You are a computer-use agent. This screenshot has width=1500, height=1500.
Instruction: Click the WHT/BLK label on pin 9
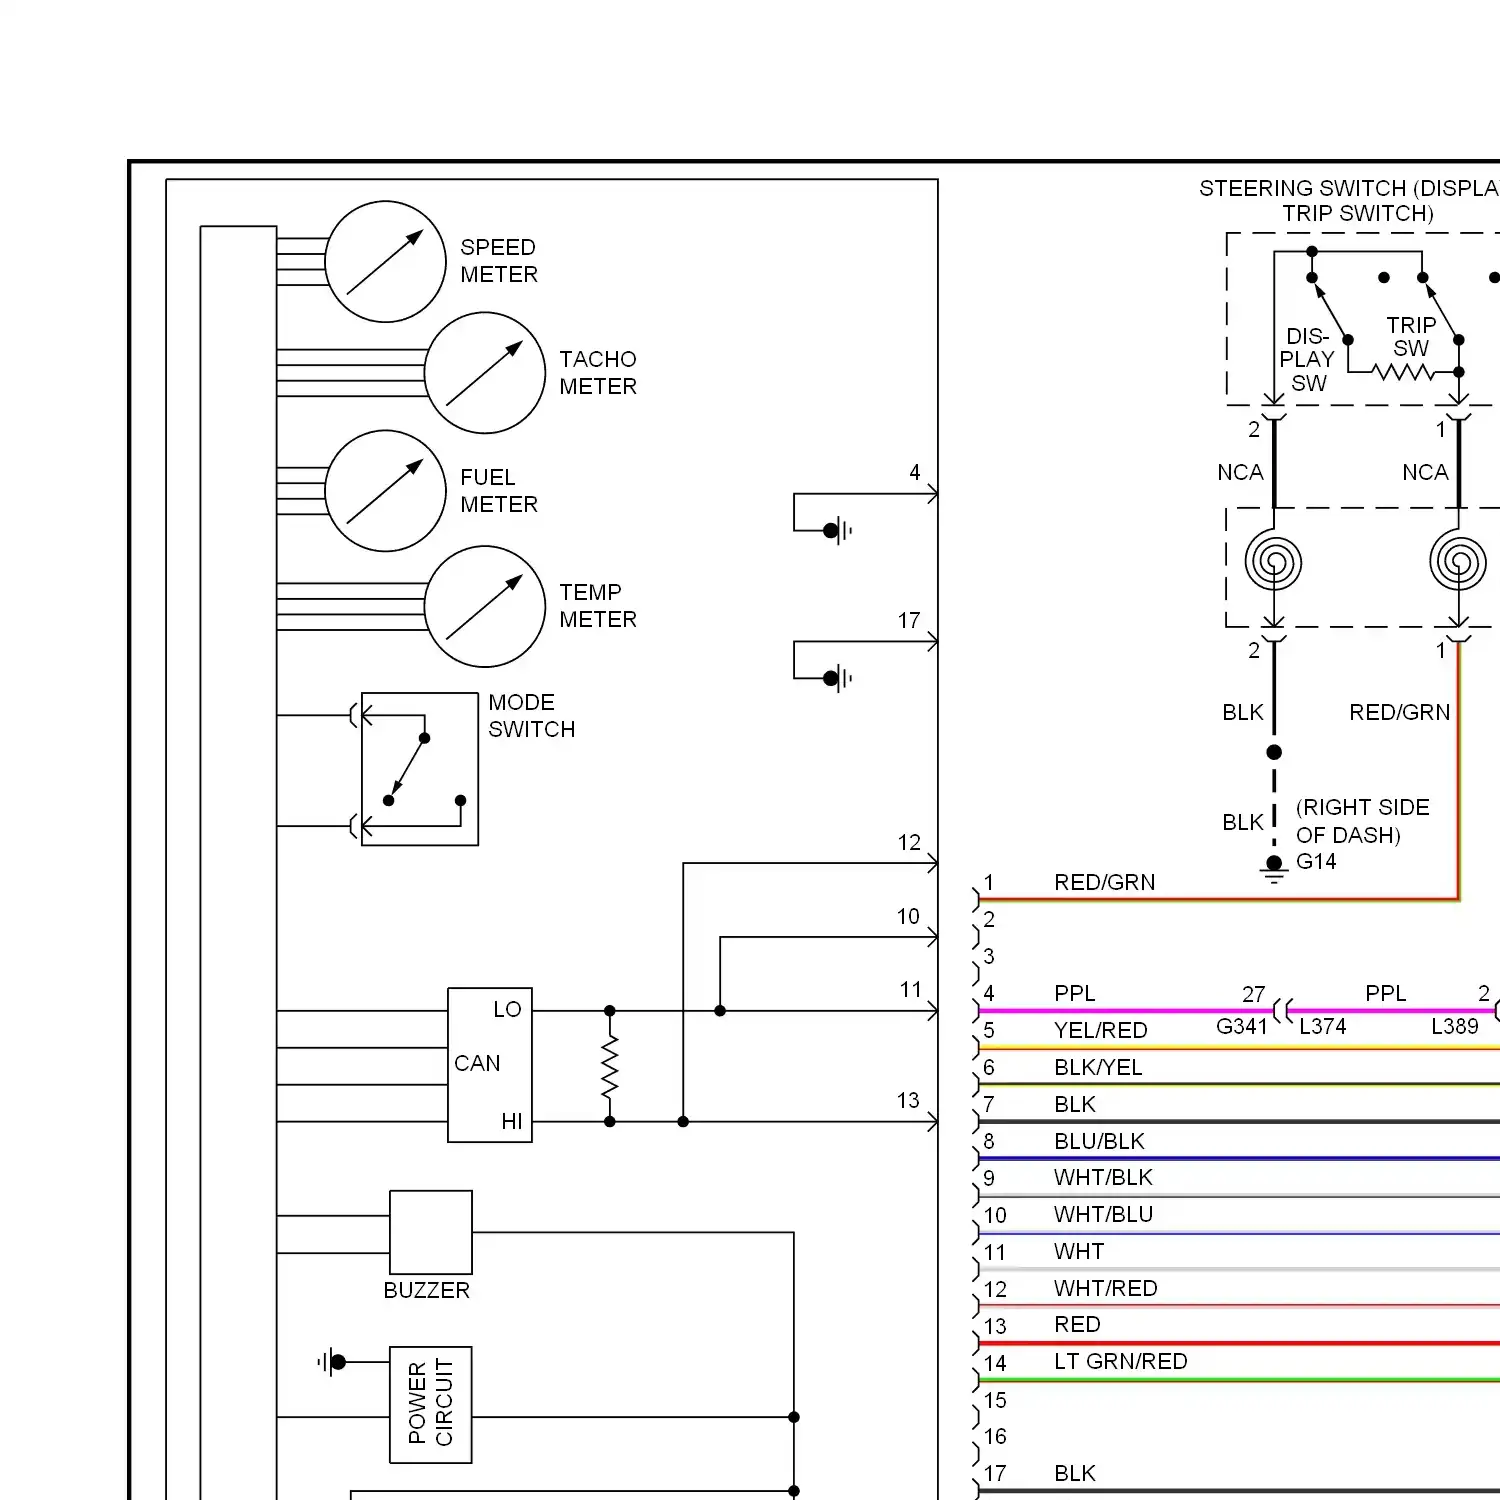pos(1103,1177)
